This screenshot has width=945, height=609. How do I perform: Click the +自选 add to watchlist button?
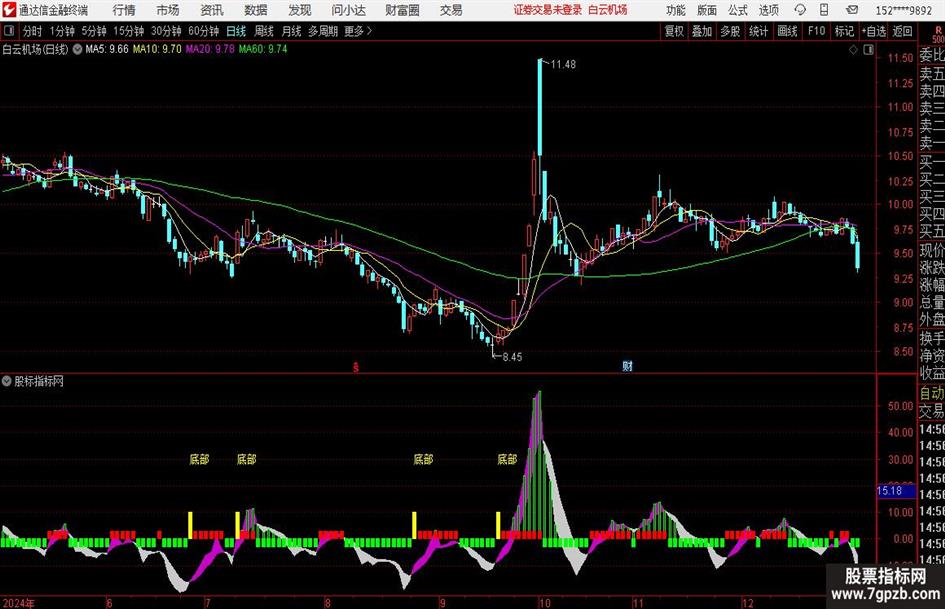[x=873, y=31]
